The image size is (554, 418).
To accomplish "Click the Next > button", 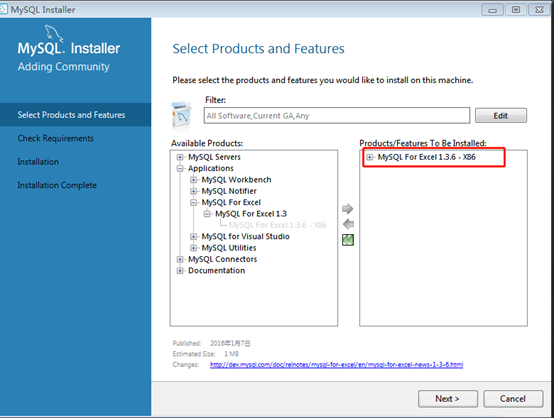I will [448, 399].
